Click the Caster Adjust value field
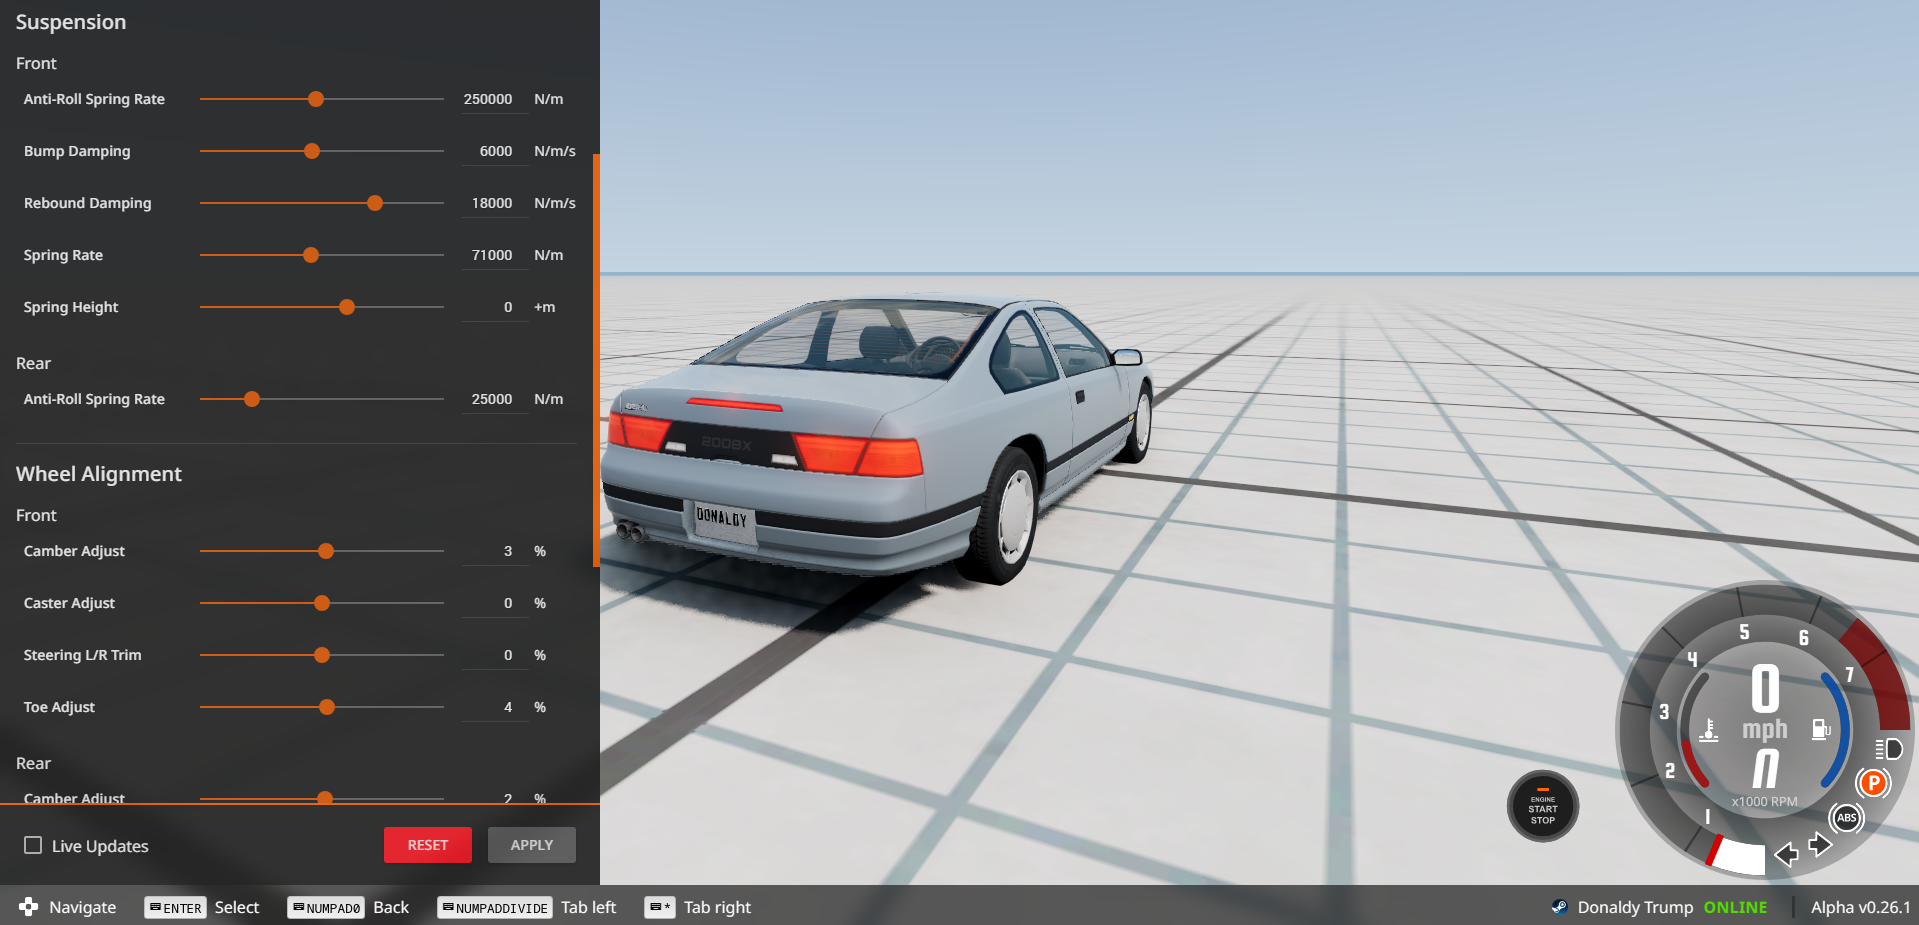The height and width of the screenshot is (925, 1919). (494, 603)
